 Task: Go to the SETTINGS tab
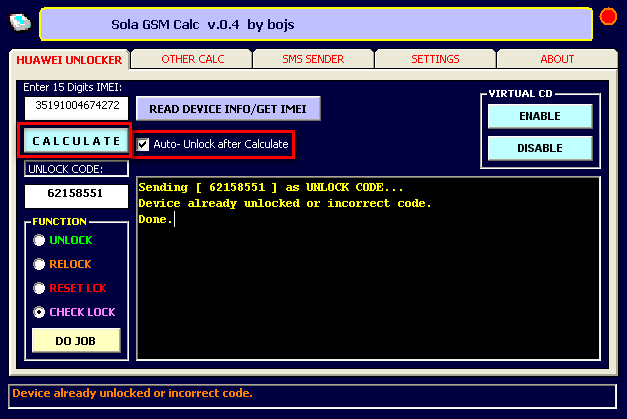tap(435, 59)
